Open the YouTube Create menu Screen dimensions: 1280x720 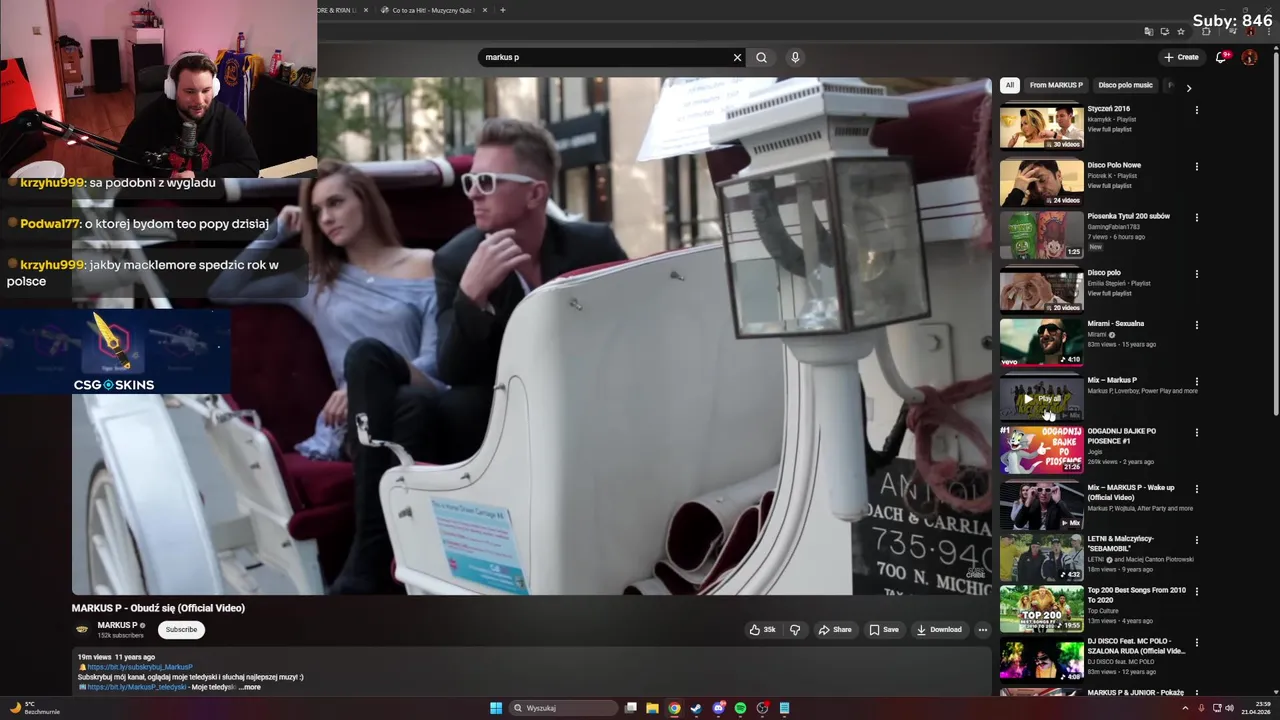point(1181,57)
